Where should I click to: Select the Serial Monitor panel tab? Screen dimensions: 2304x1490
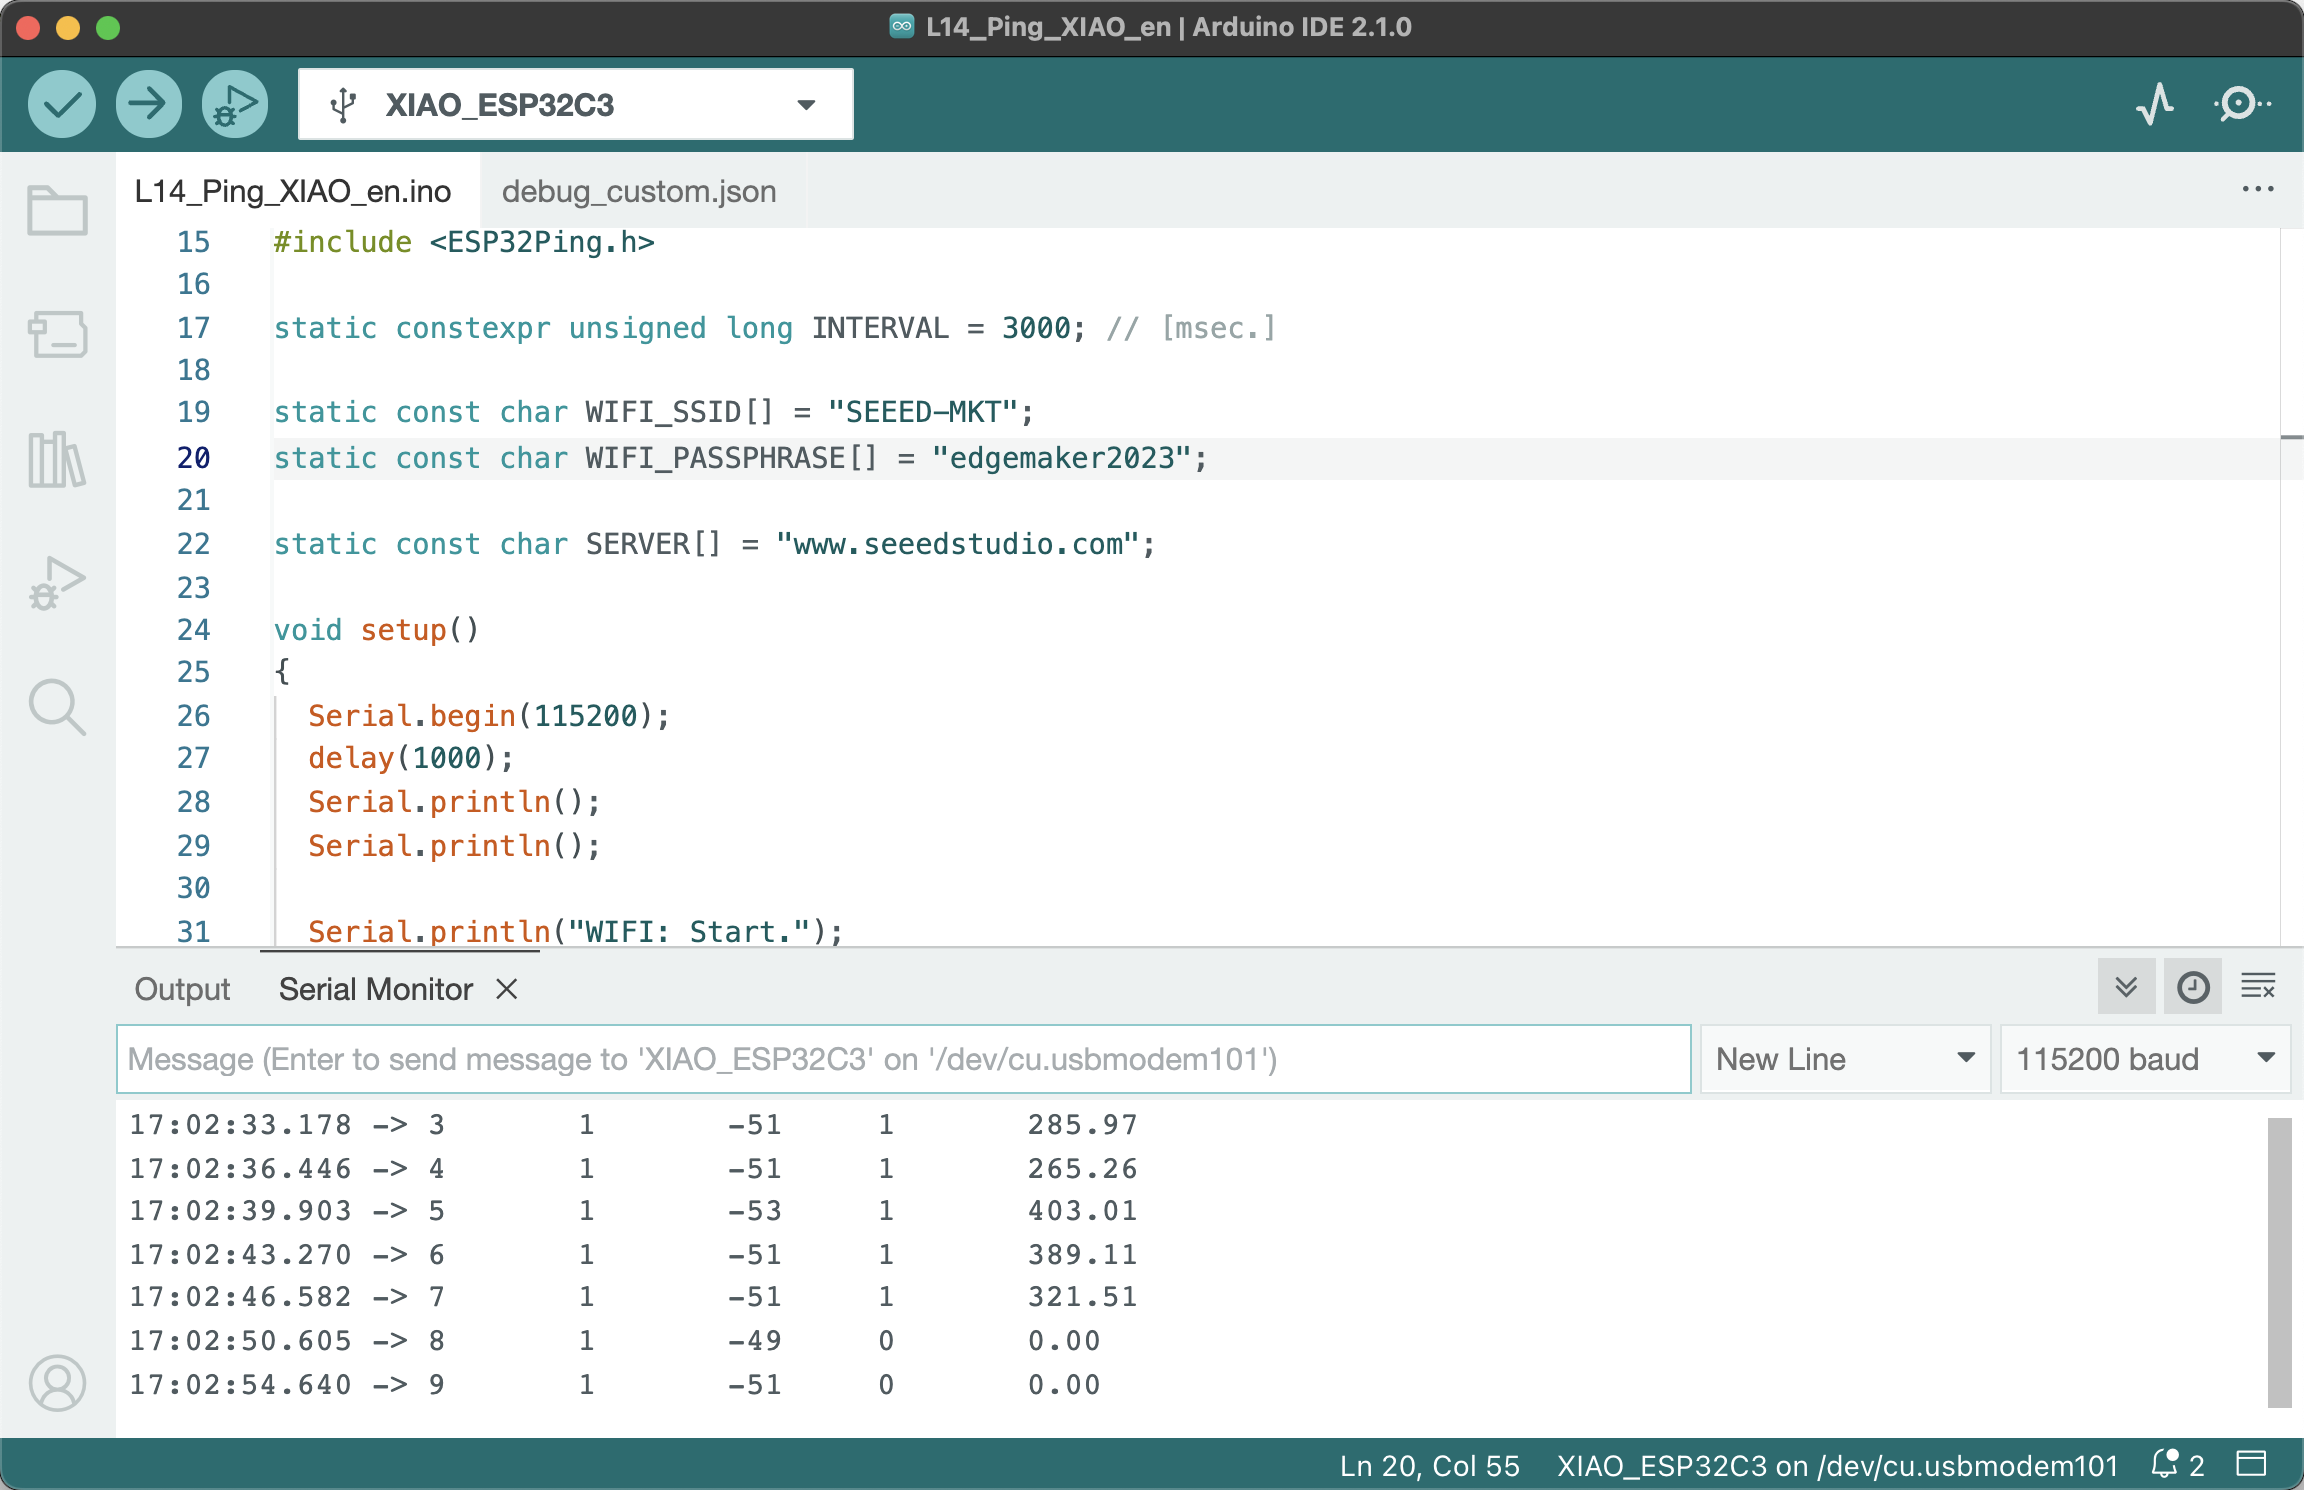(376, 989)
